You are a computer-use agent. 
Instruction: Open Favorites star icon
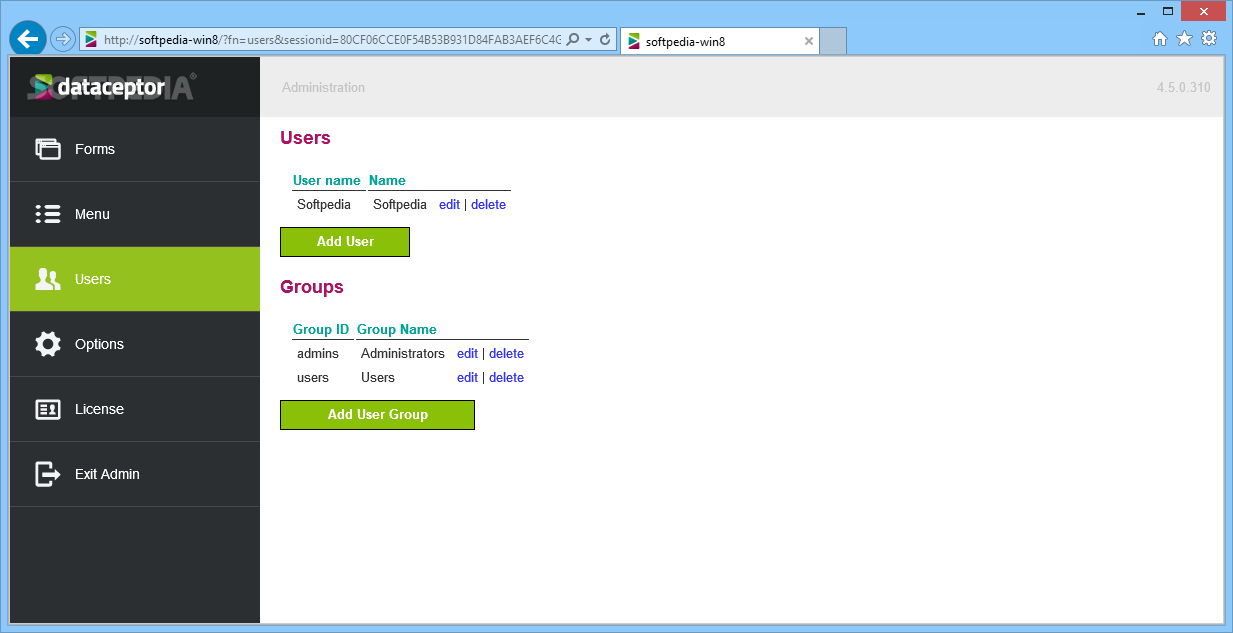click(x=1184, y=39)
